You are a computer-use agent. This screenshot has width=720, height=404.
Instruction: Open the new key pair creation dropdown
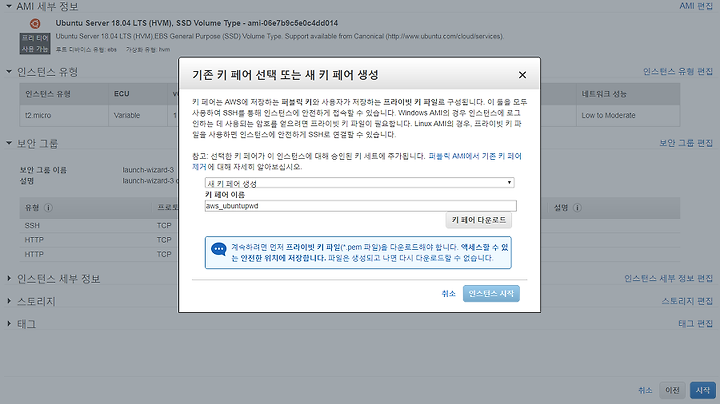[359, 183]
